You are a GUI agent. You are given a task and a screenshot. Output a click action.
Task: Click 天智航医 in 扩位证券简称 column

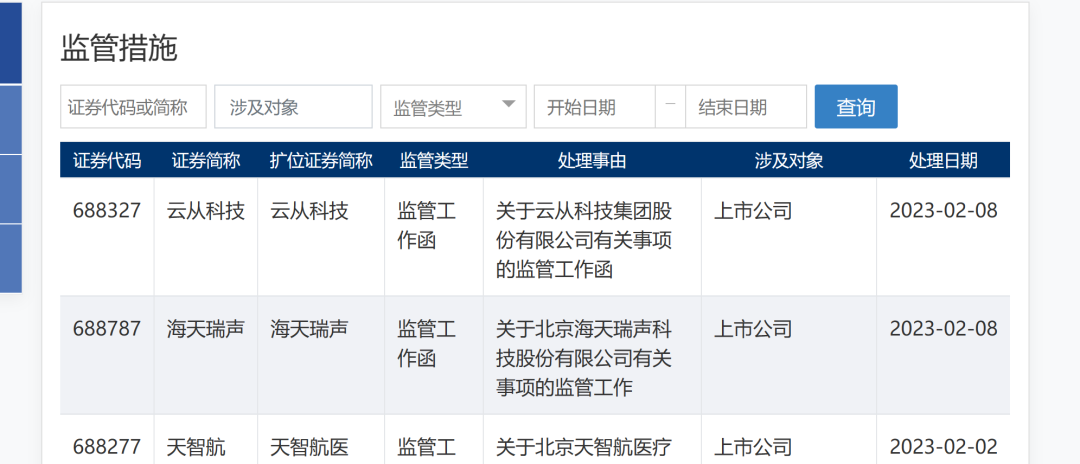[309, 447]
